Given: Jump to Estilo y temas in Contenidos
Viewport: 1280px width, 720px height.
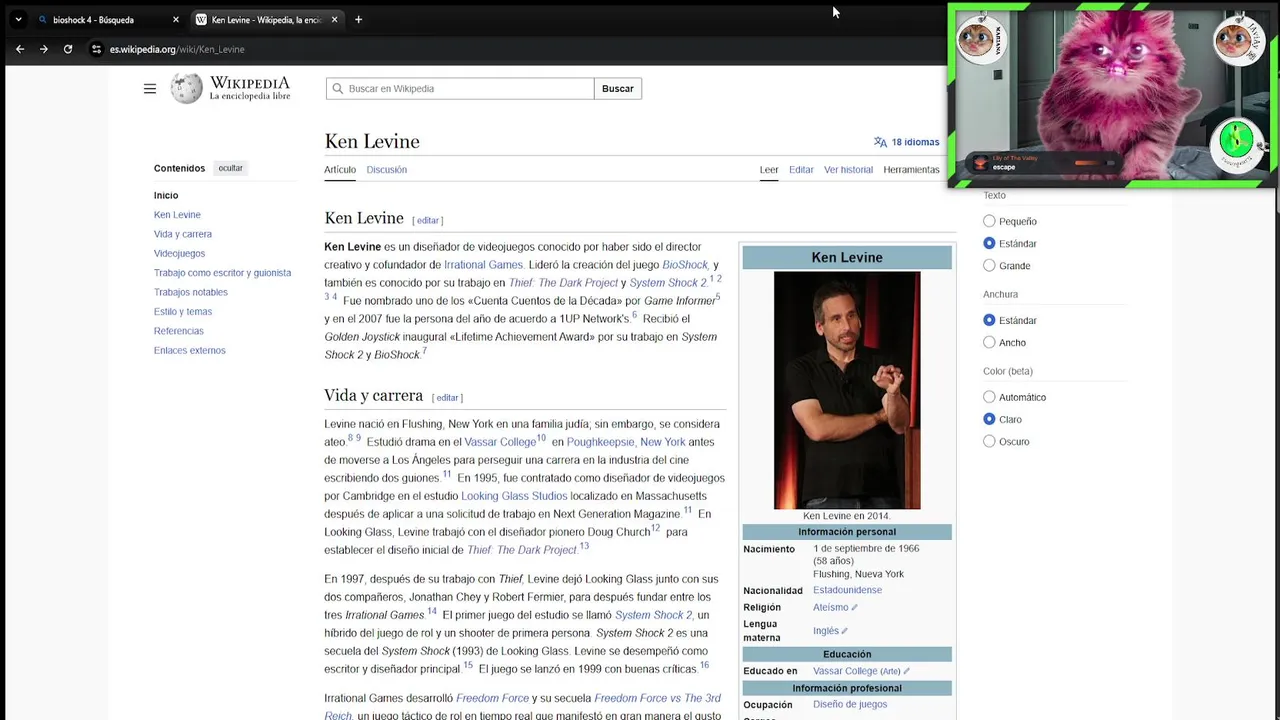Looking at the screenshot, I should click(x=183, y=312).
